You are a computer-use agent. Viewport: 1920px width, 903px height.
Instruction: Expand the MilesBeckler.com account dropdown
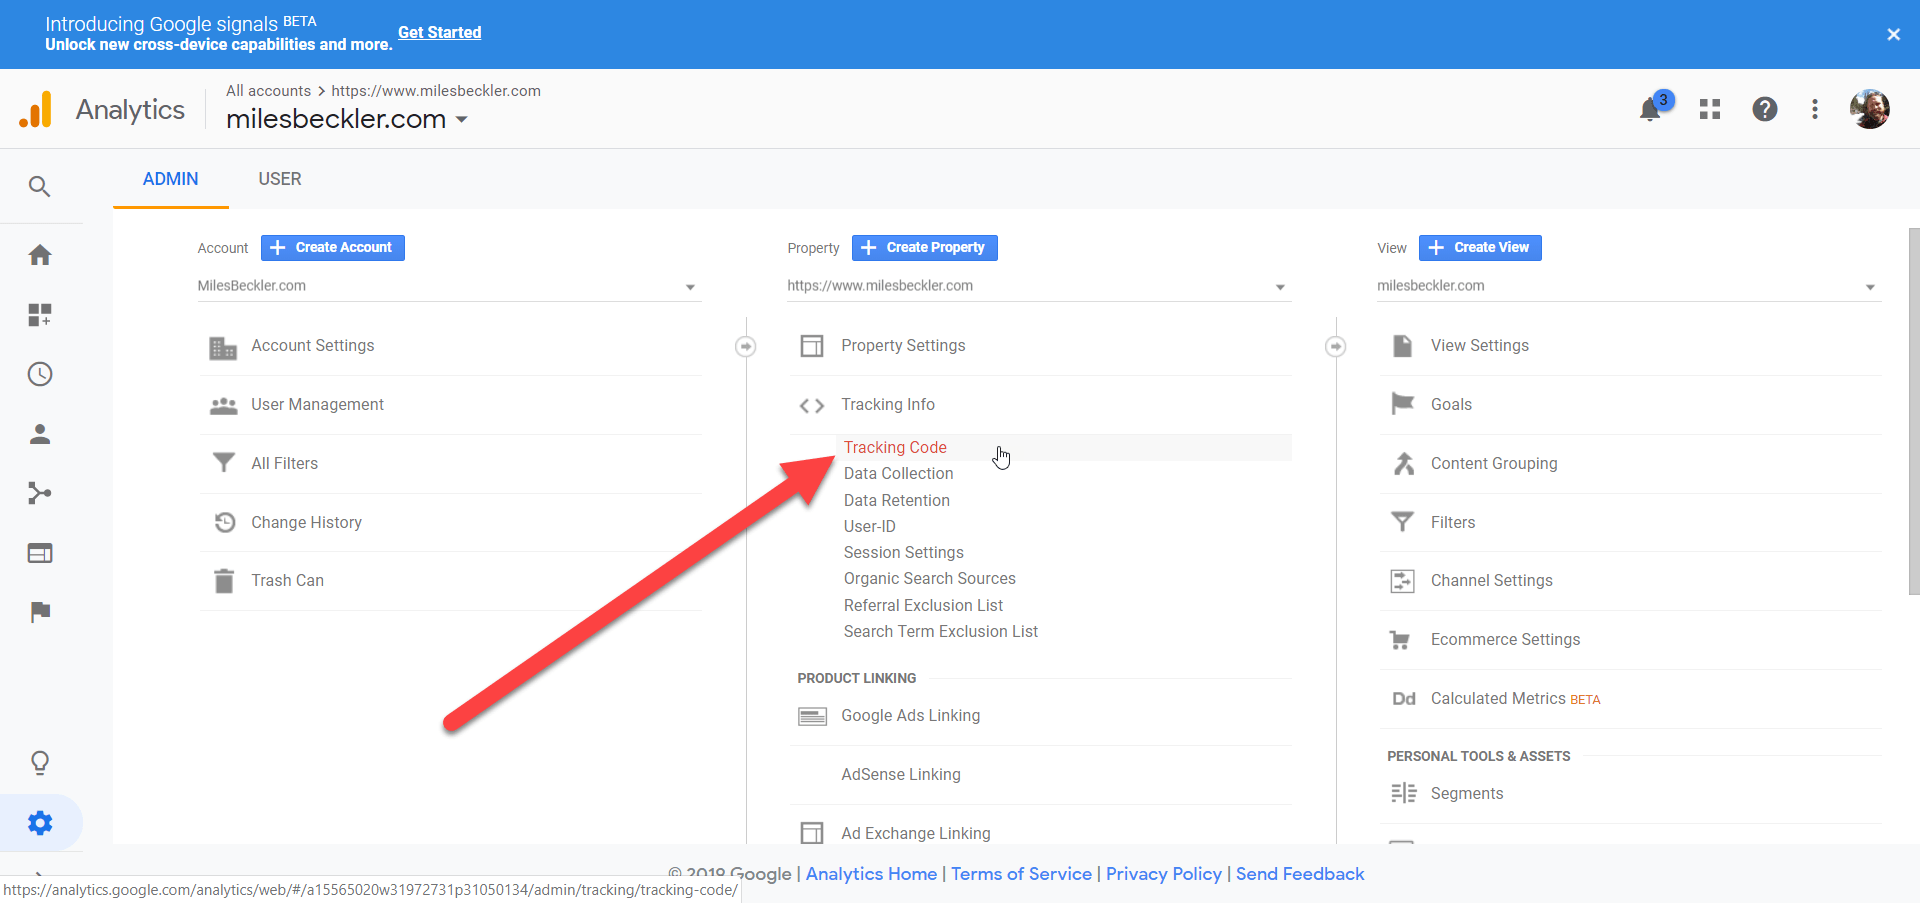(x=447, y=286)
